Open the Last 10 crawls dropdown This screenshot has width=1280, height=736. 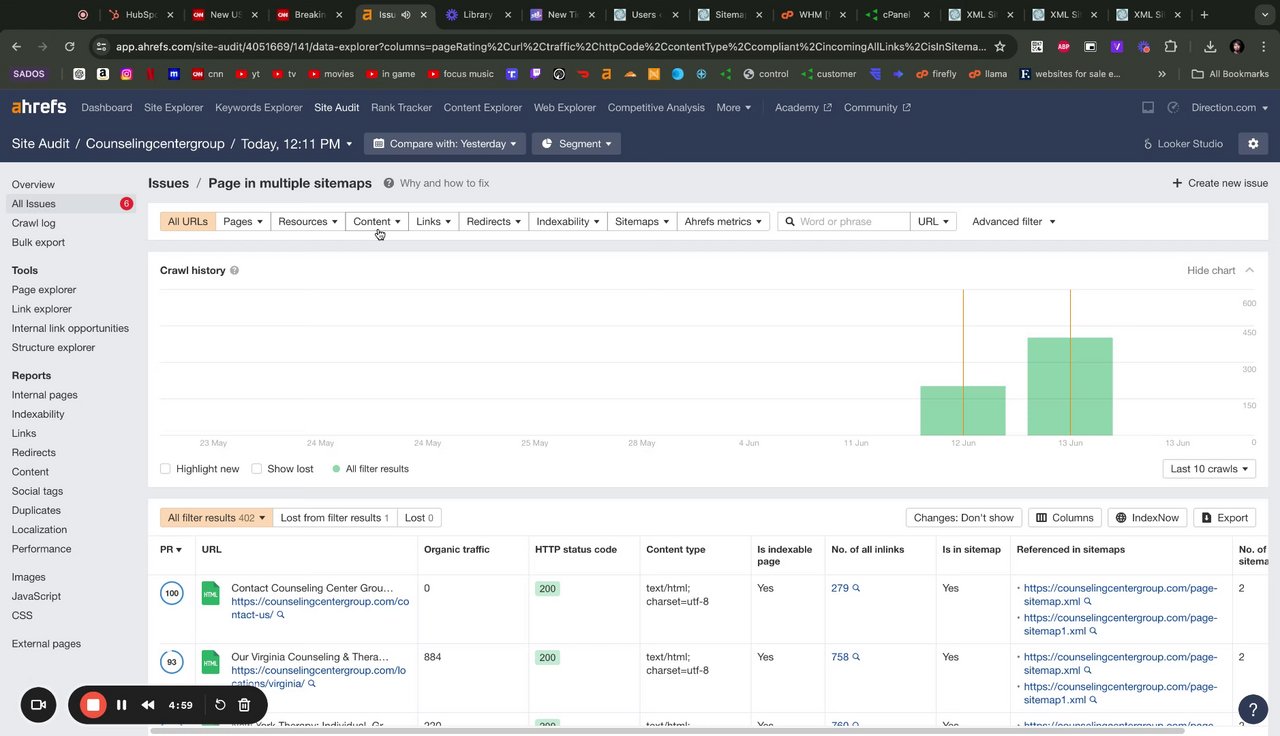coord(1209,469)
